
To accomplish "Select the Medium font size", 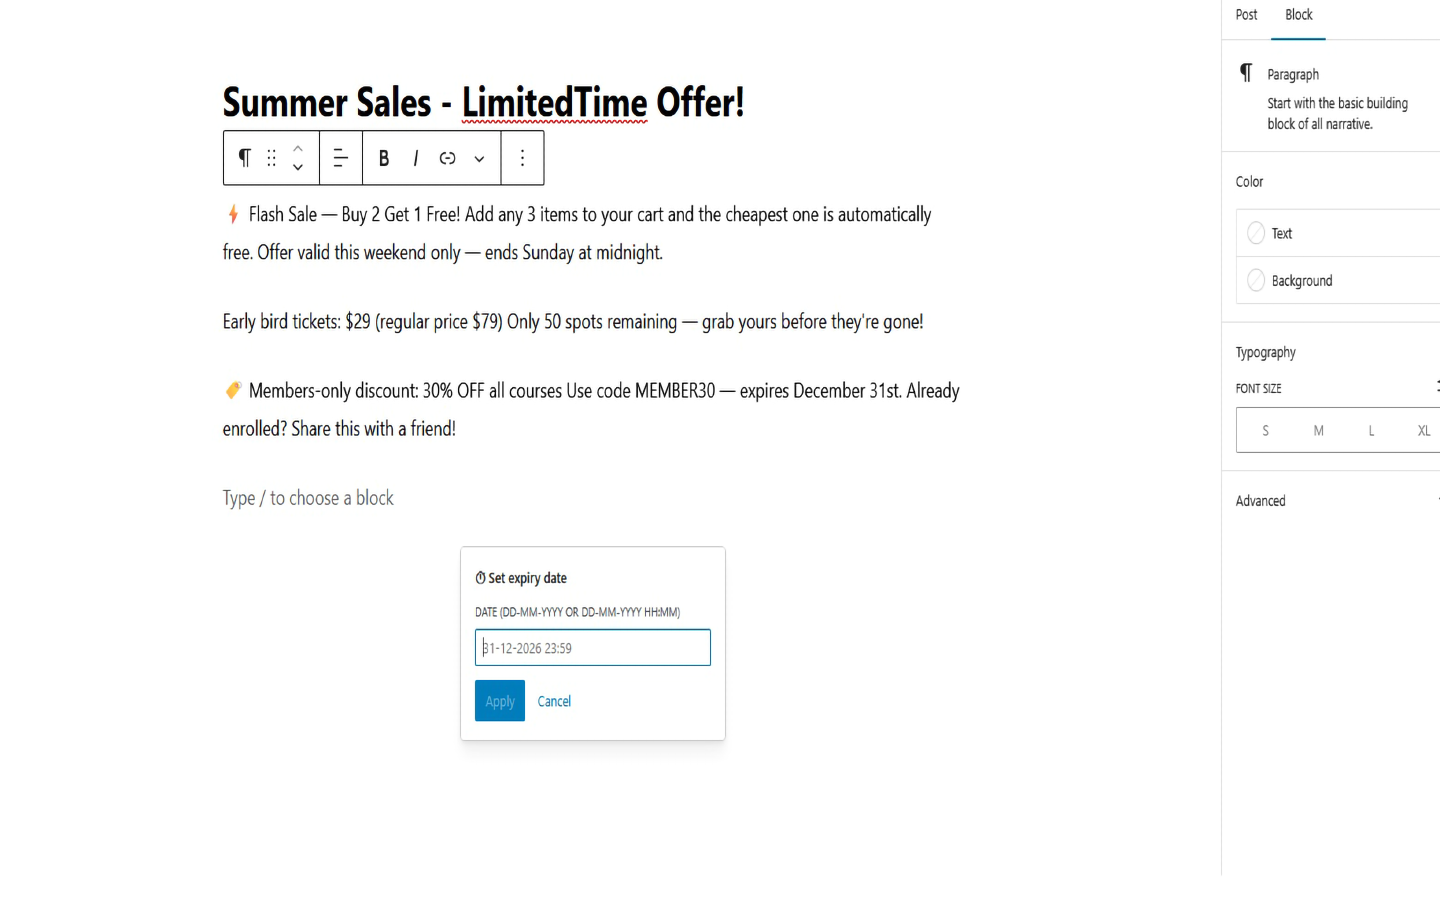I will (x=1318, y=430).
